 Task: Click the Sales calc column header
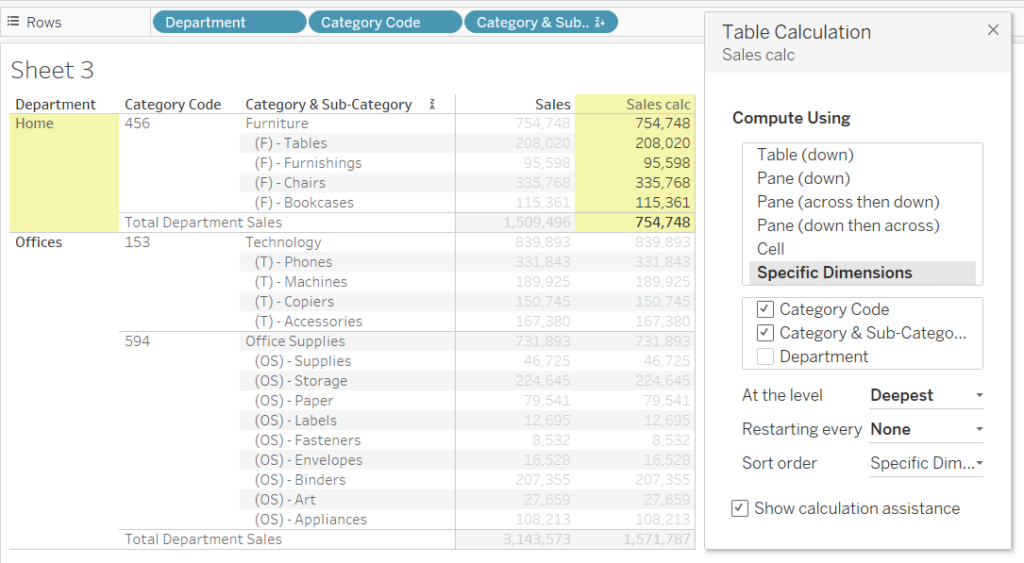(x=657, y=104)
